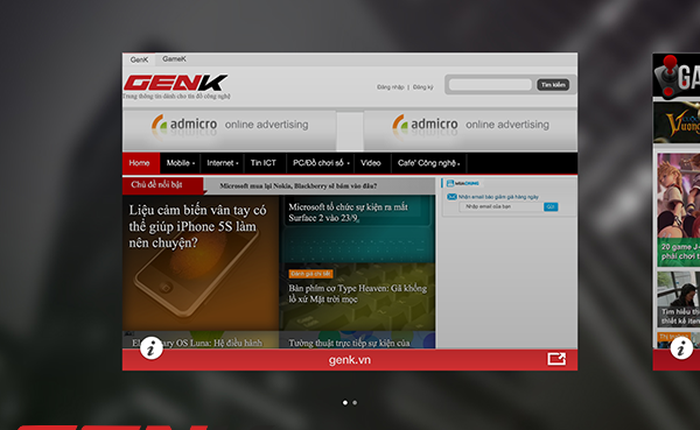Open the Home menu item
This screenshot has height=430, width=700.
click(140, 163)
